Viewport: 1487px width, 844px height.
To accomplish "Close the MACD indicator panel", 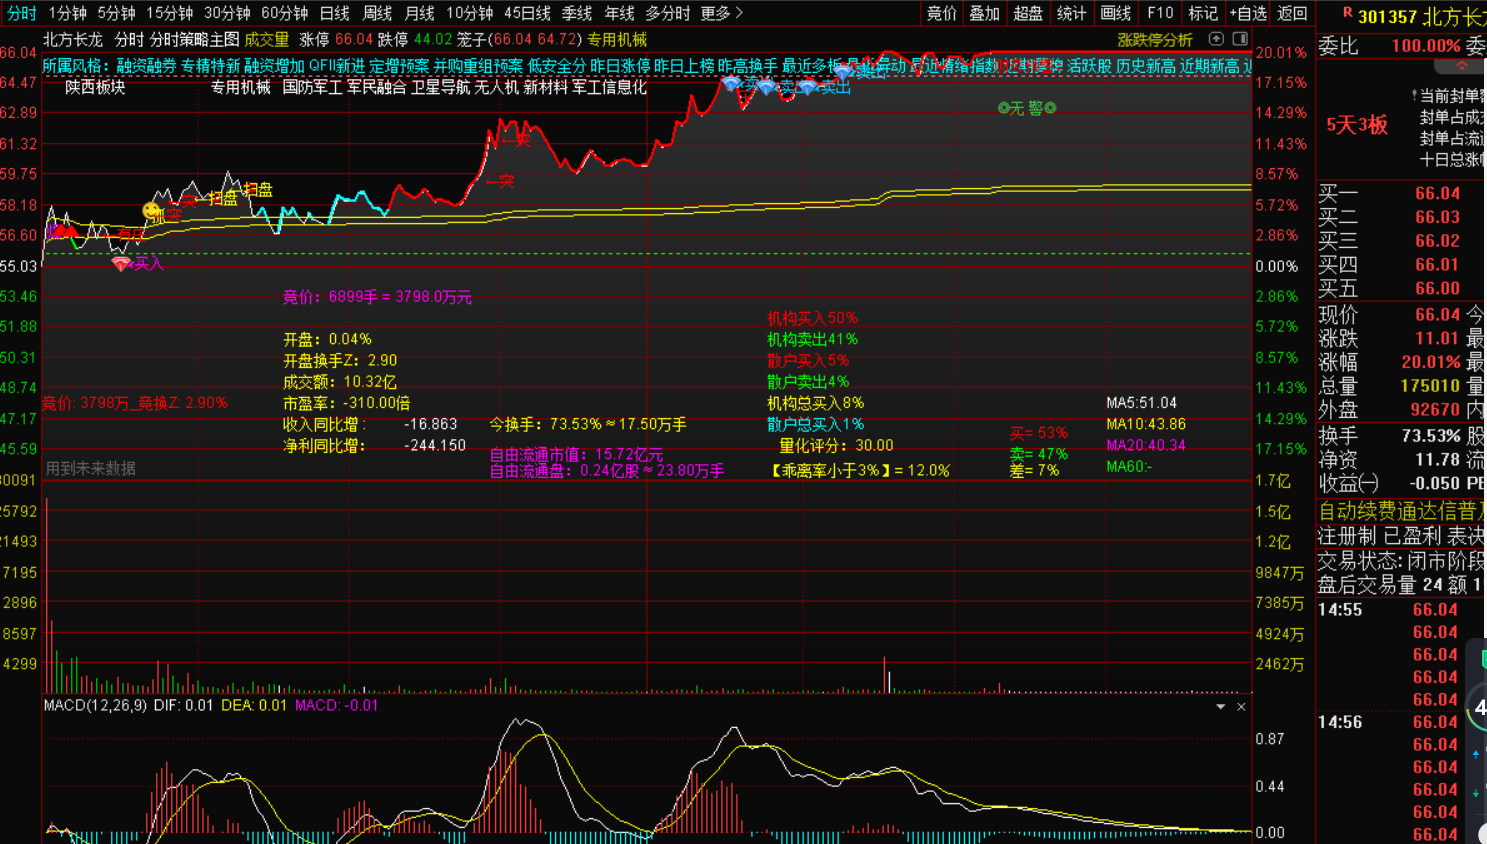I will pyautogui.click(x=1241, y=707).
